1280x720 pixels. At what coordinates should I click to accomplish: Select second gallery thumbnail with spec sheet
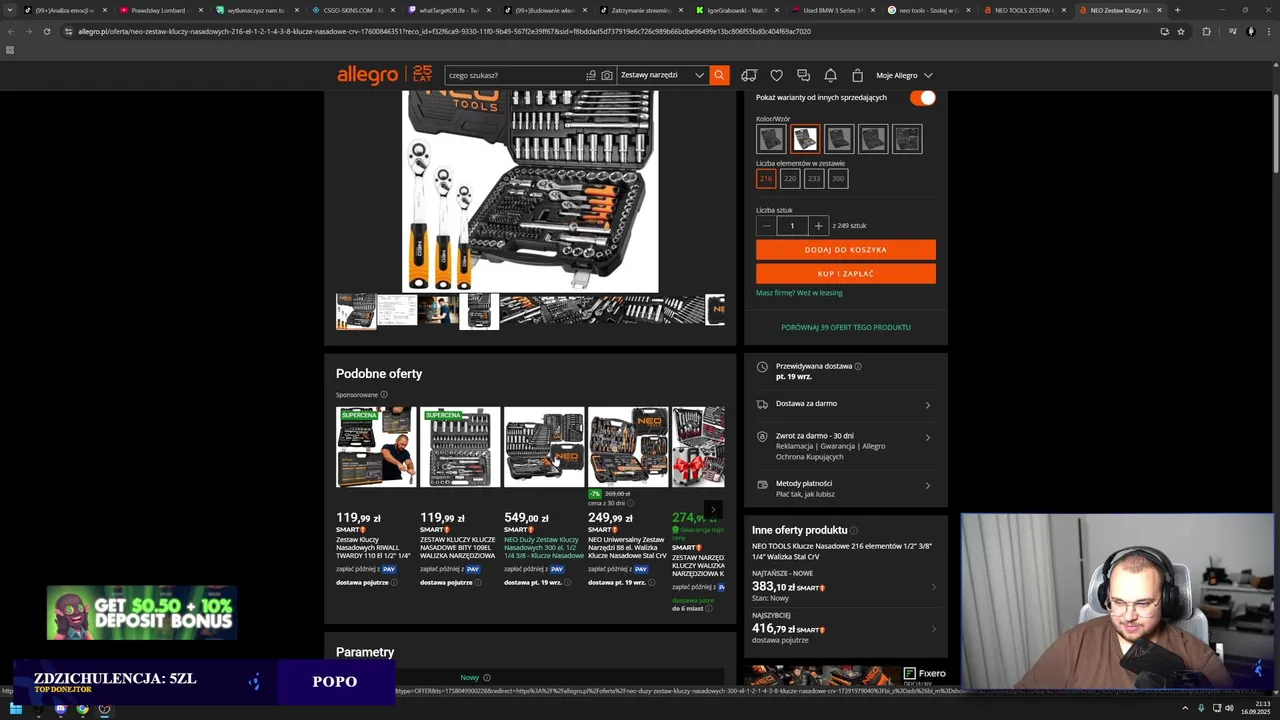(x=397, y=311)
